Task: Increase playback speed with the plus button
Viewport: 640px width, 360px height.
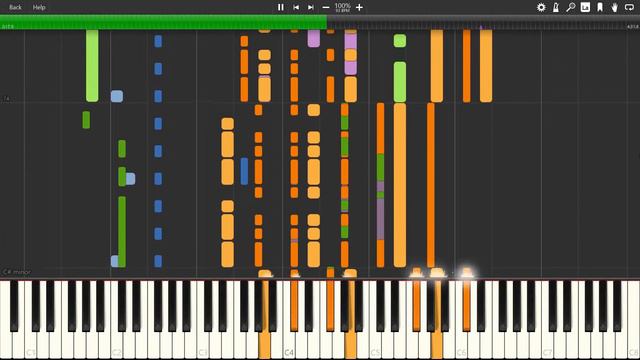Action: click(359, 7)
